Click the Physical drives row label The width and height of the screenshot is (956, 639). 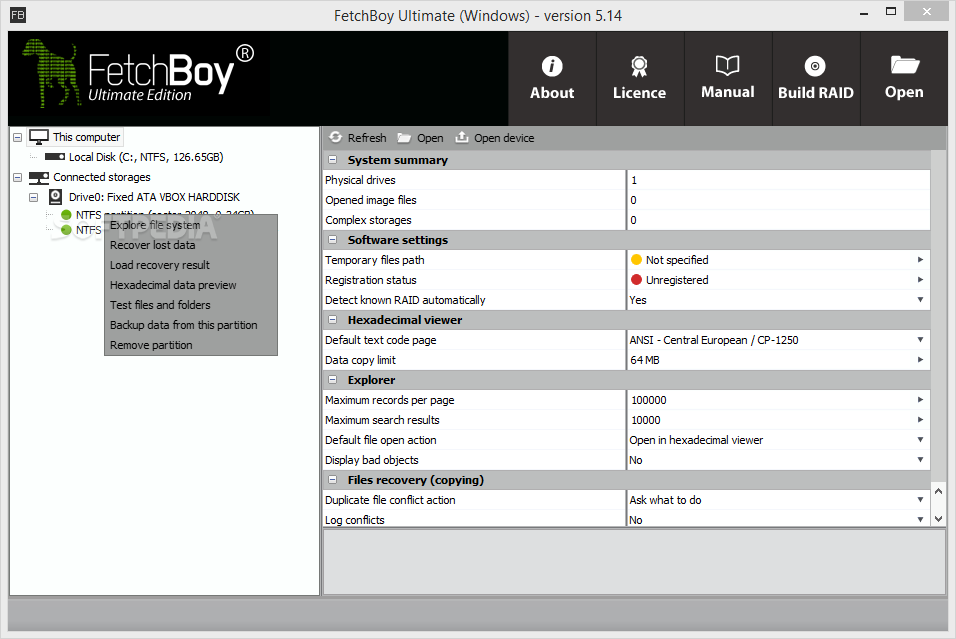coord(360,180)
